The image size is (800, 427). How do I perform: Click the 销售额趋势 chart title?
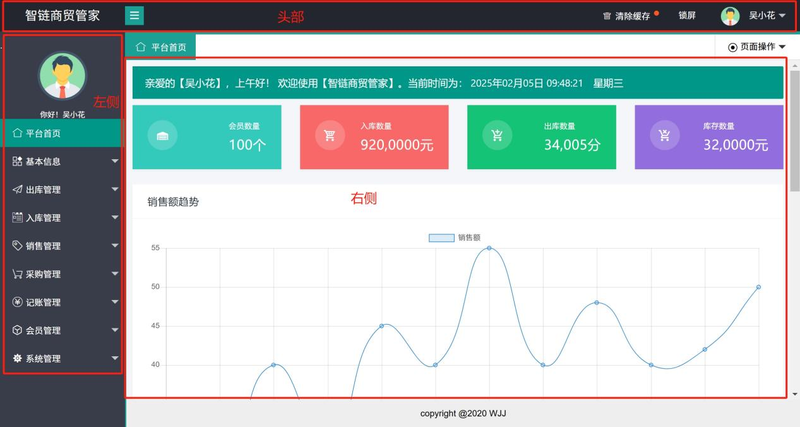coord(173,202)
